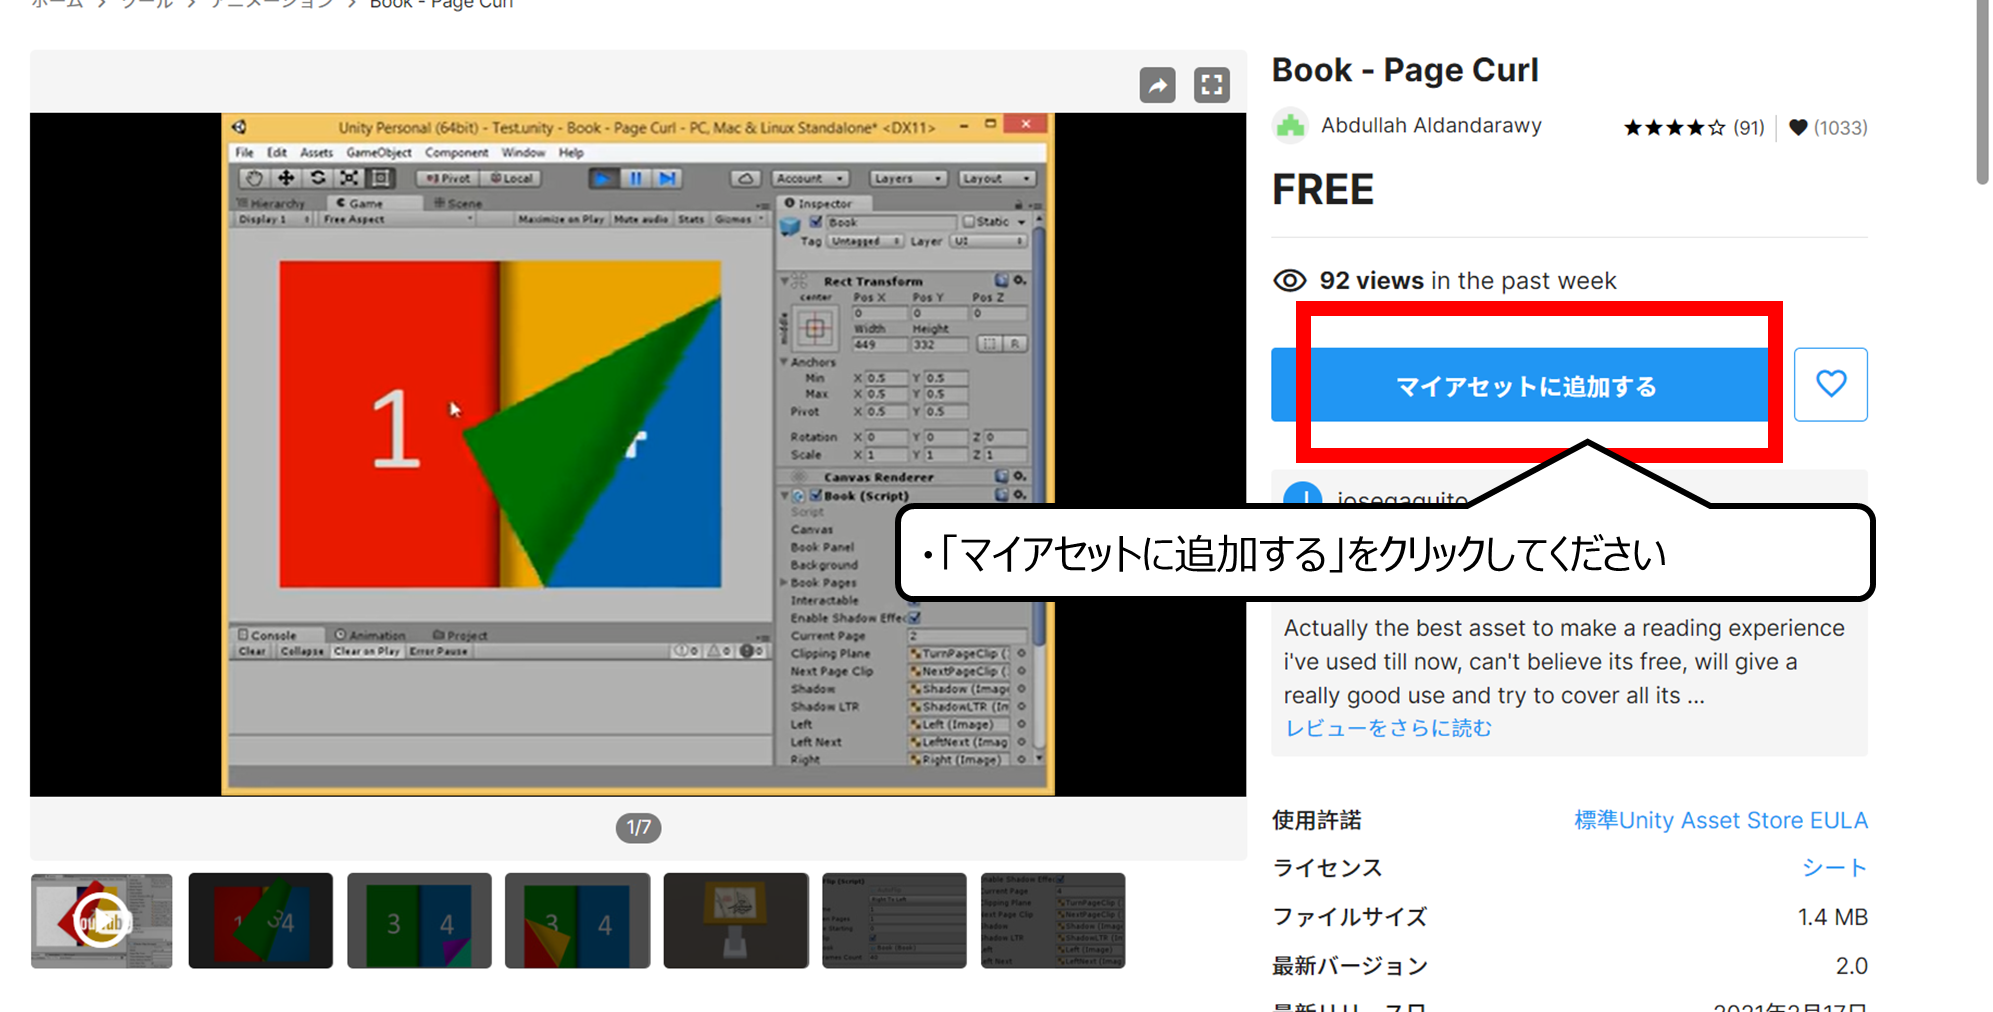Click the Inspector lock icon
This screenshot has width=1993, height=1012.
[1019, 203]
